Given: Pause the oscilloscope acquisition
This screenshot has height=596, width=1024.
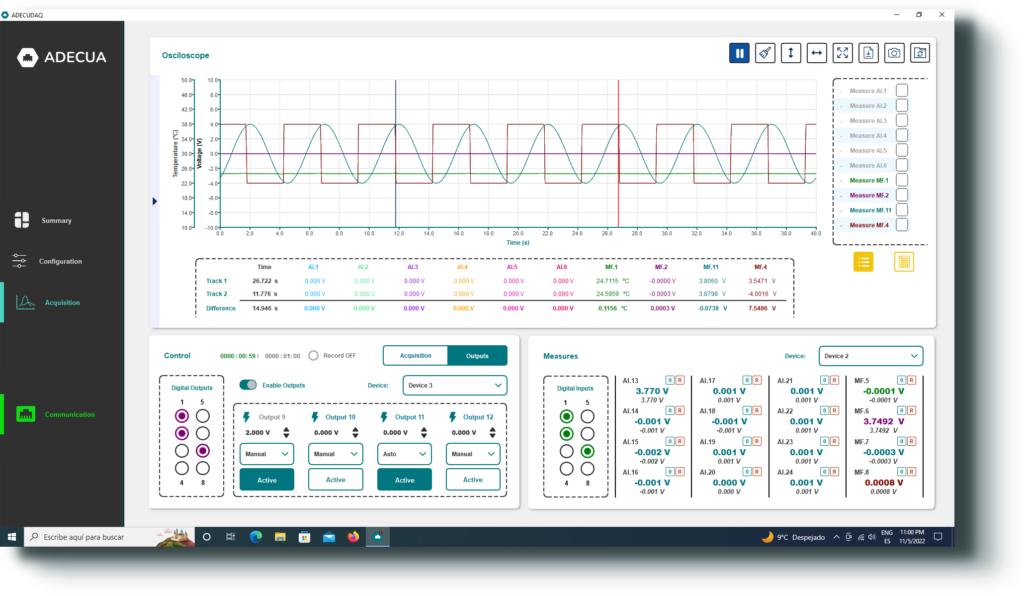Looking at the screenshot, I should 739,53.
